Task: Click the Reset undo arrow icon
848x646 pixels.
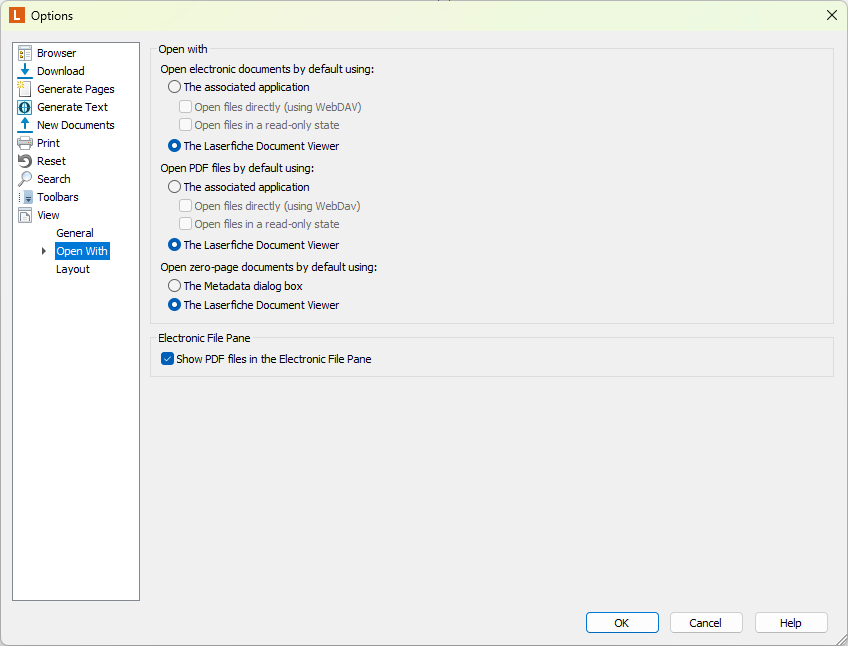Action: (25, 161)
